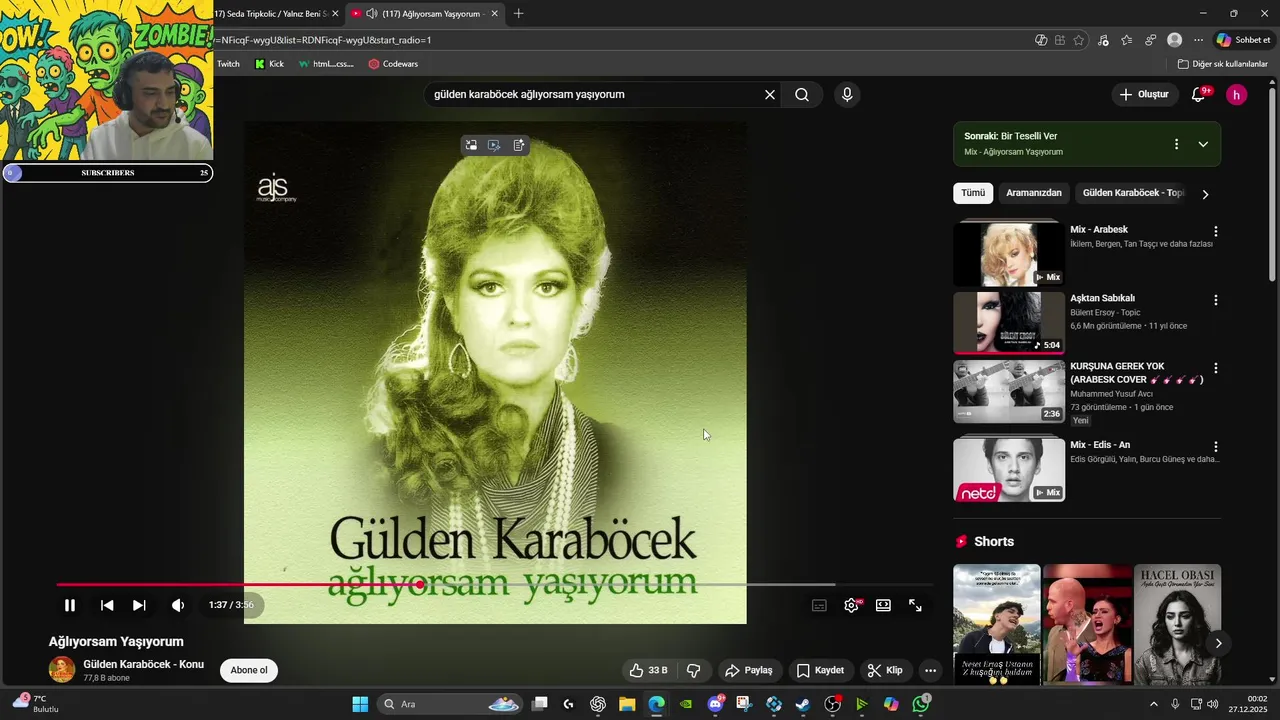Viewport: 1280px width, 720px height.
Task: Save video using Kaydet button
Action: coord(820,670)
